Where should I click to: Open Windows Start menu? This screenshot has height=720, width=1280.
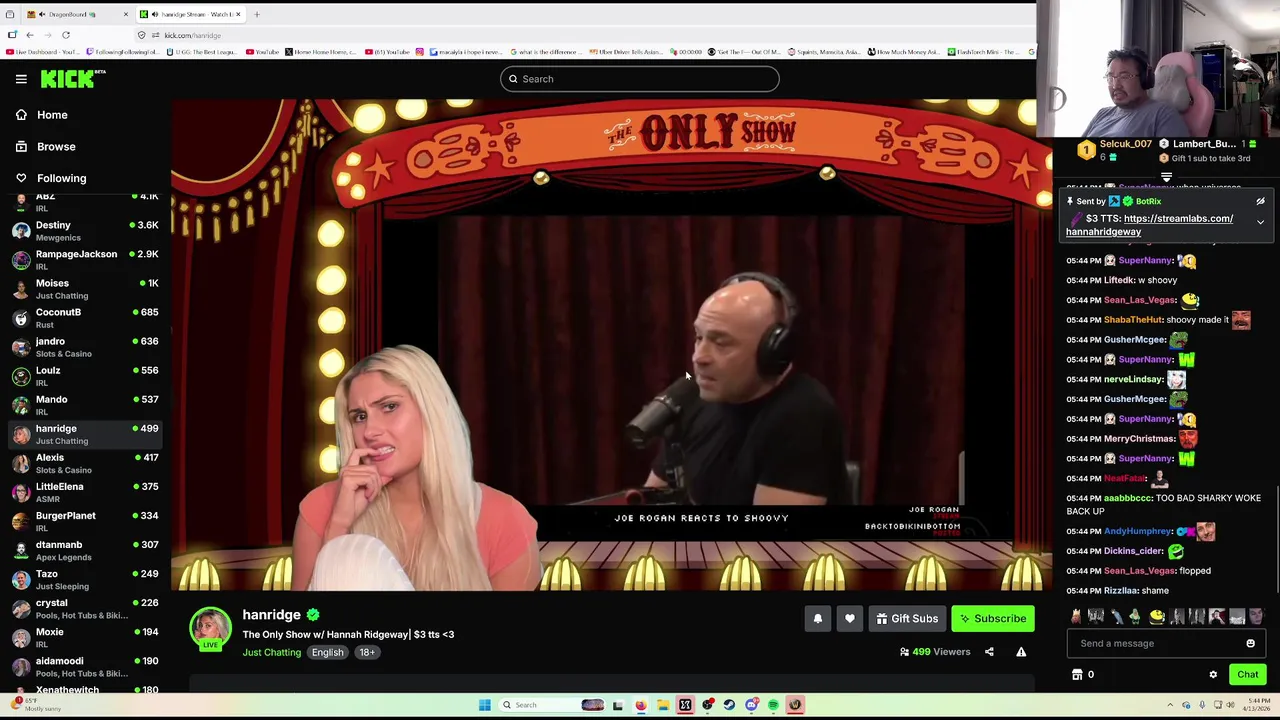(484, 705)
